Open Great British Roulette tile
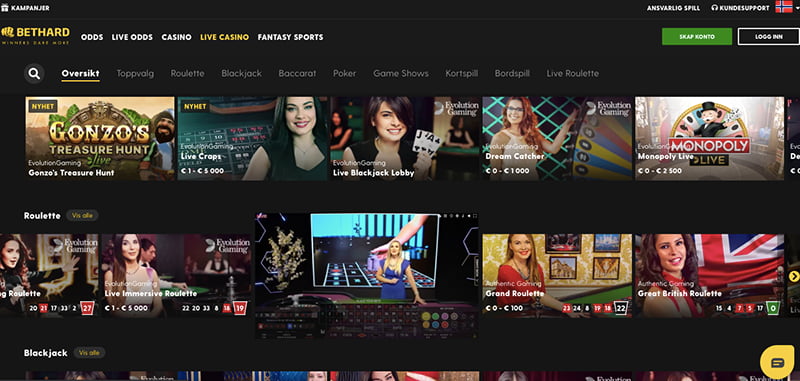Image resolution: width=800 pixels, height=381 pixels. 710,275
